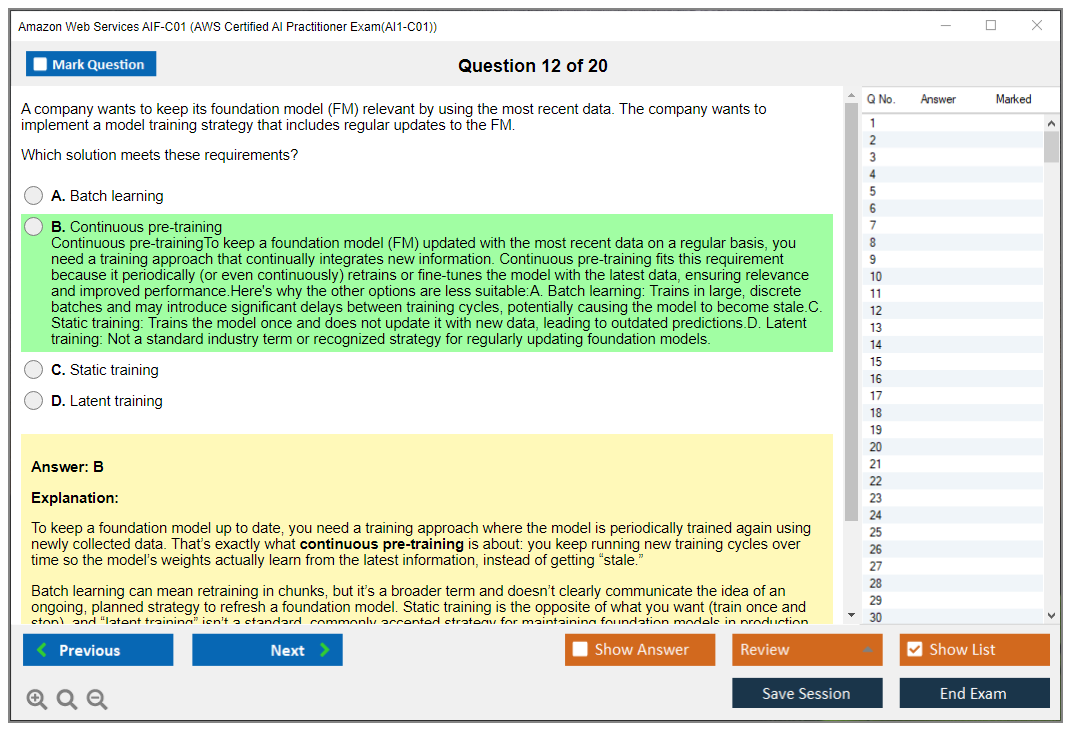Click the Answer column header
The height and width of the screenshot is (735, 1075).
coord(937,99)
